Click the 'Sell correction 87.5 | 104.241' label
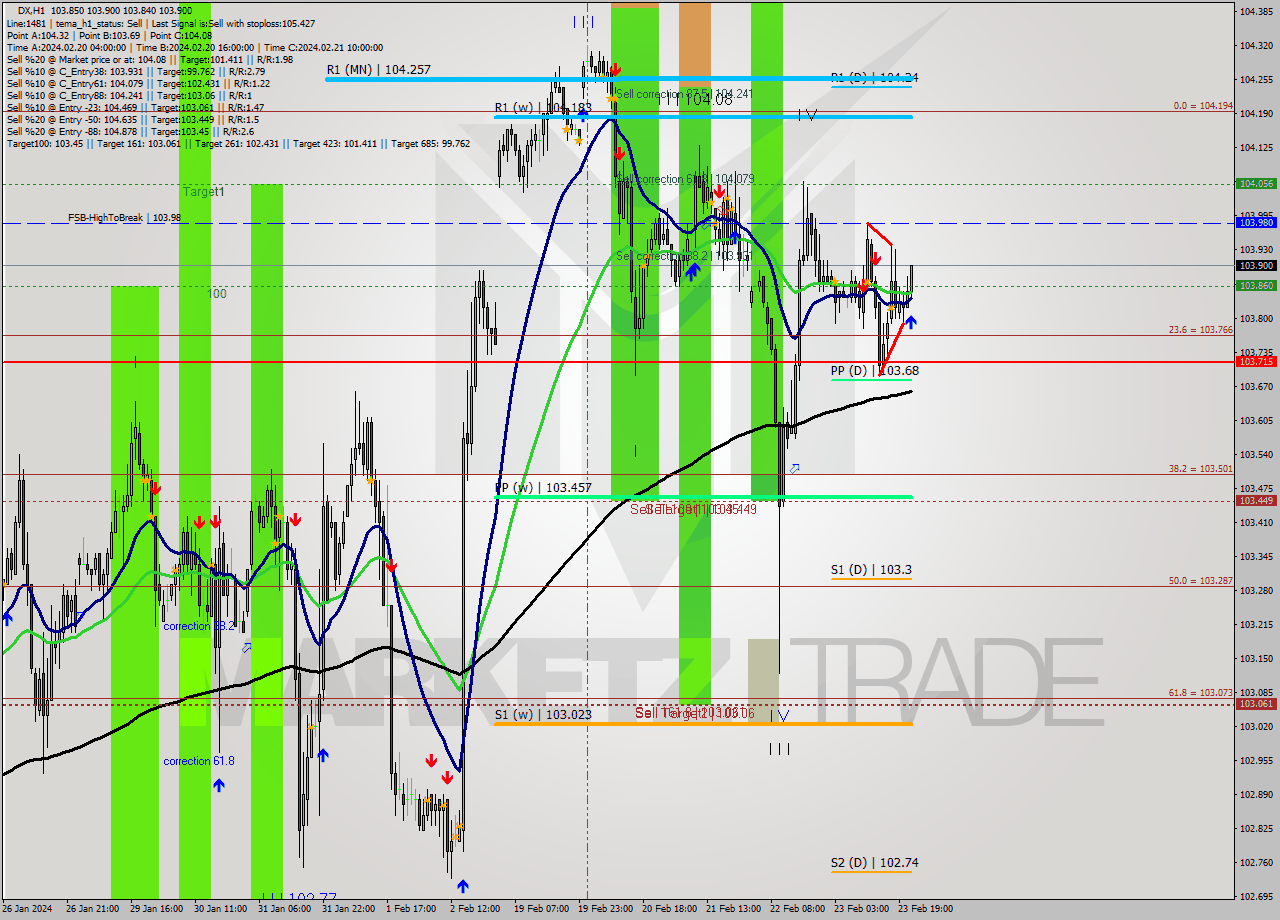This screenshot has height=920, width=1280. tap(683, 93)
